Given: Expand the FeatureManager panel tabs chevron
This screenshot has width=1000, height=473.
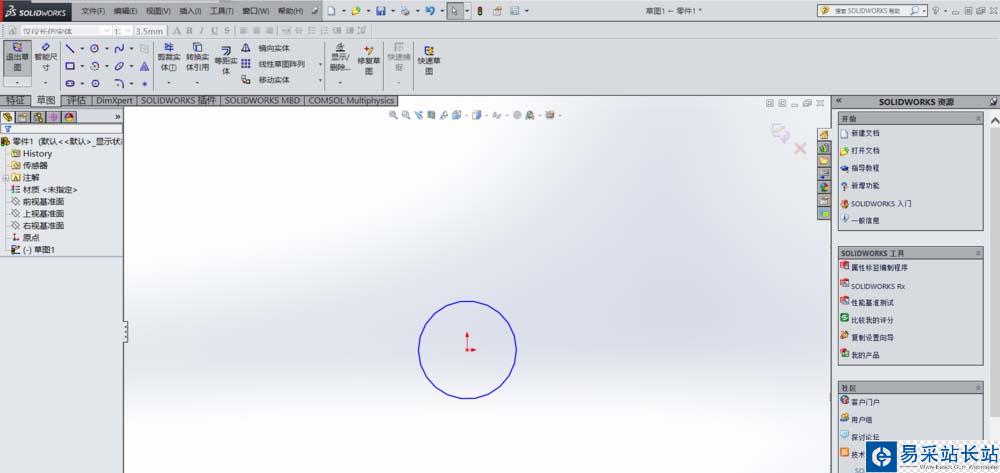Looking at the screenshot, I should point(117,117).
